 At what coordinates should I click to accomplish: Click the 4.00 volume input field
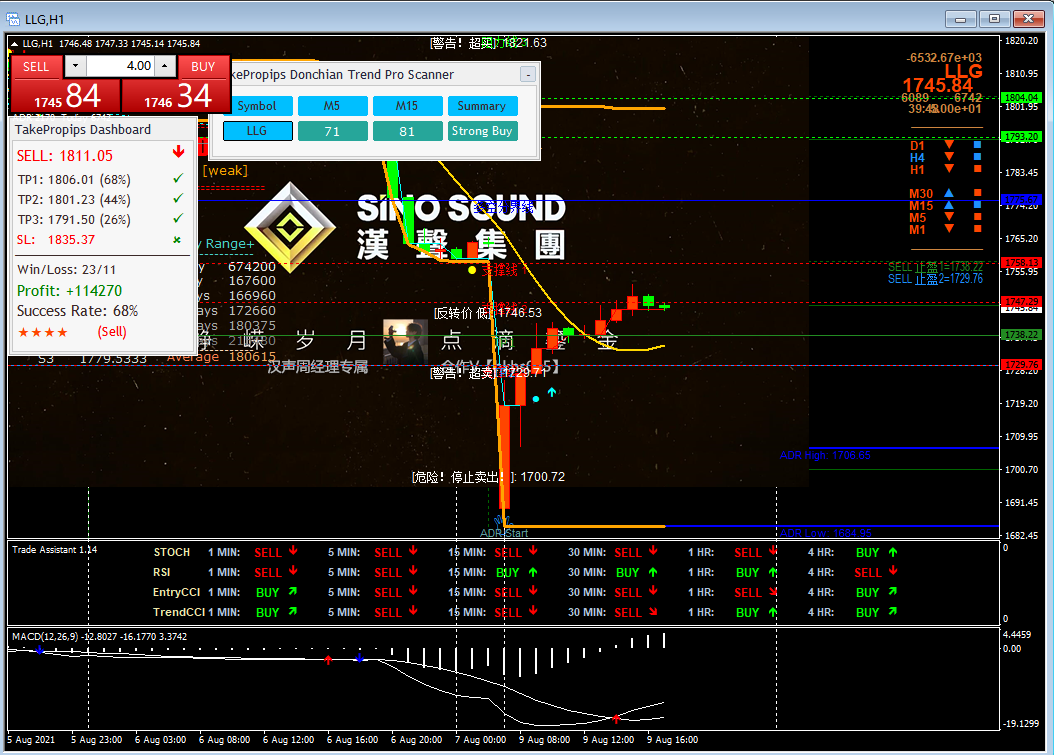(x=120, y=66)
